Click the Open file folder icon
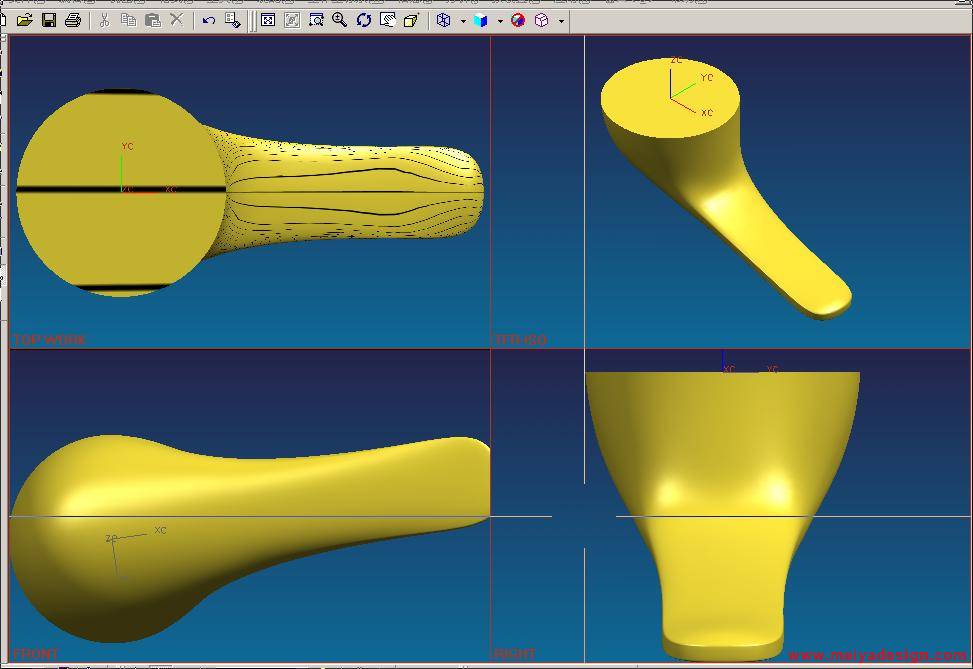The image size is (973, 669). tap(25, 20)
